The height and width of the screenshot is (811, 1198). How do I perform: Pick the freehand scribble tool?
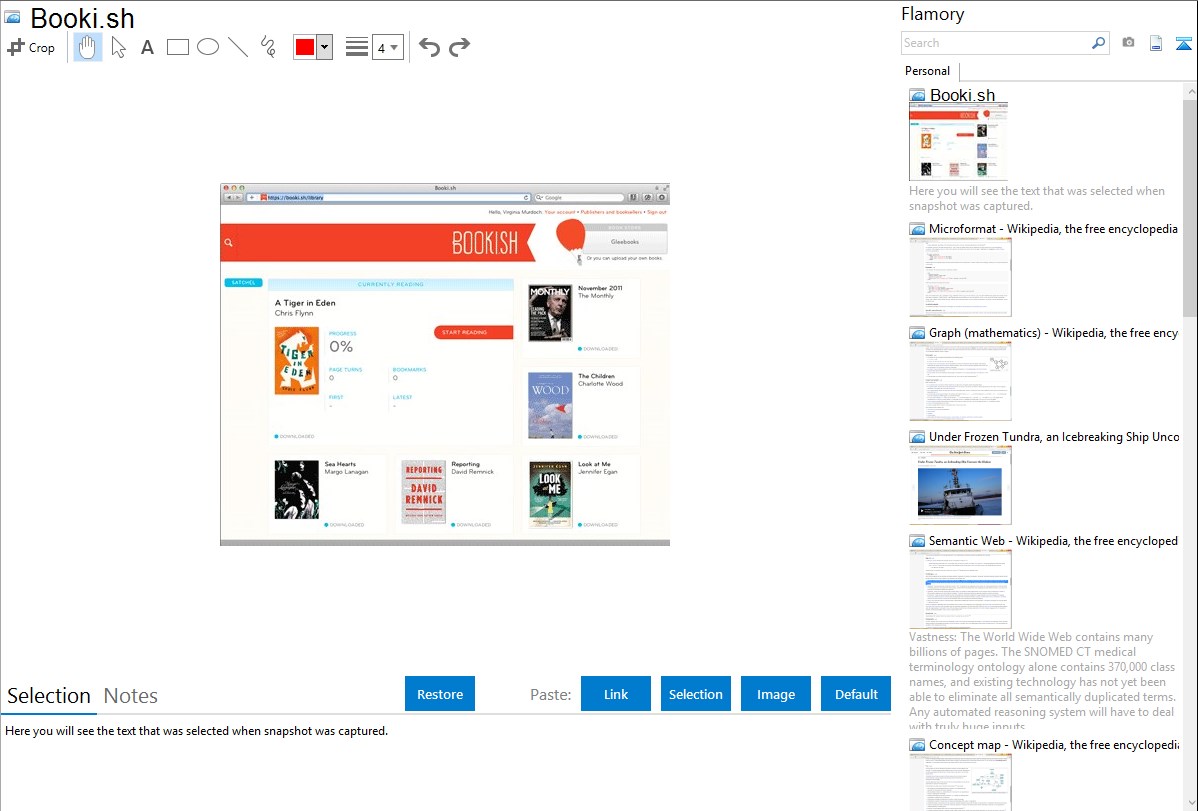(268, 47)
